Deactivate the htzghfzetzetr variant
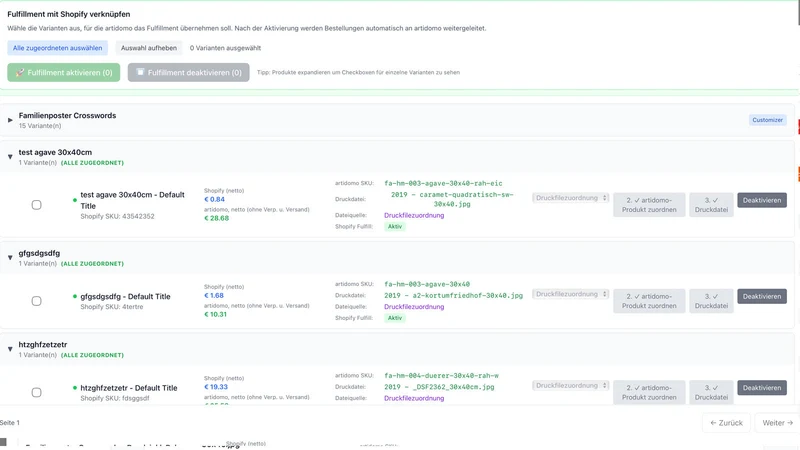Viewport: 800px width, 450px height. pos(762,388)
